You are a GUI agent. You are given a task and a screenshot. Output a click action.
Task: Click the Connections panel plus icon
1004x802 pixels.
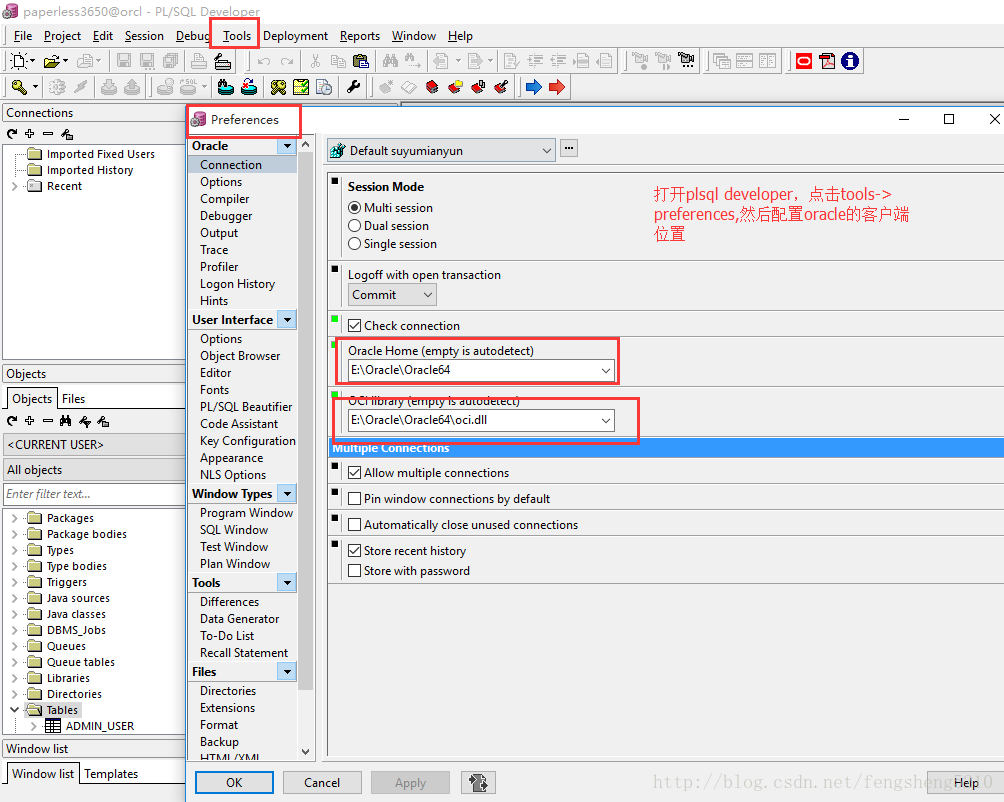(29, 134)
